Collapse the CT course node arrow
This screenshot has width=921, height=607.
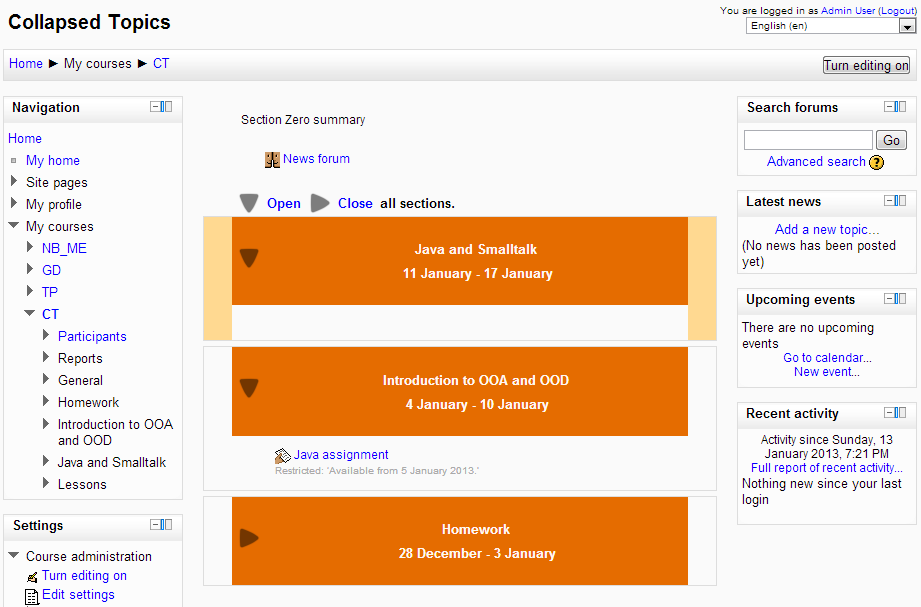(29, 313)
